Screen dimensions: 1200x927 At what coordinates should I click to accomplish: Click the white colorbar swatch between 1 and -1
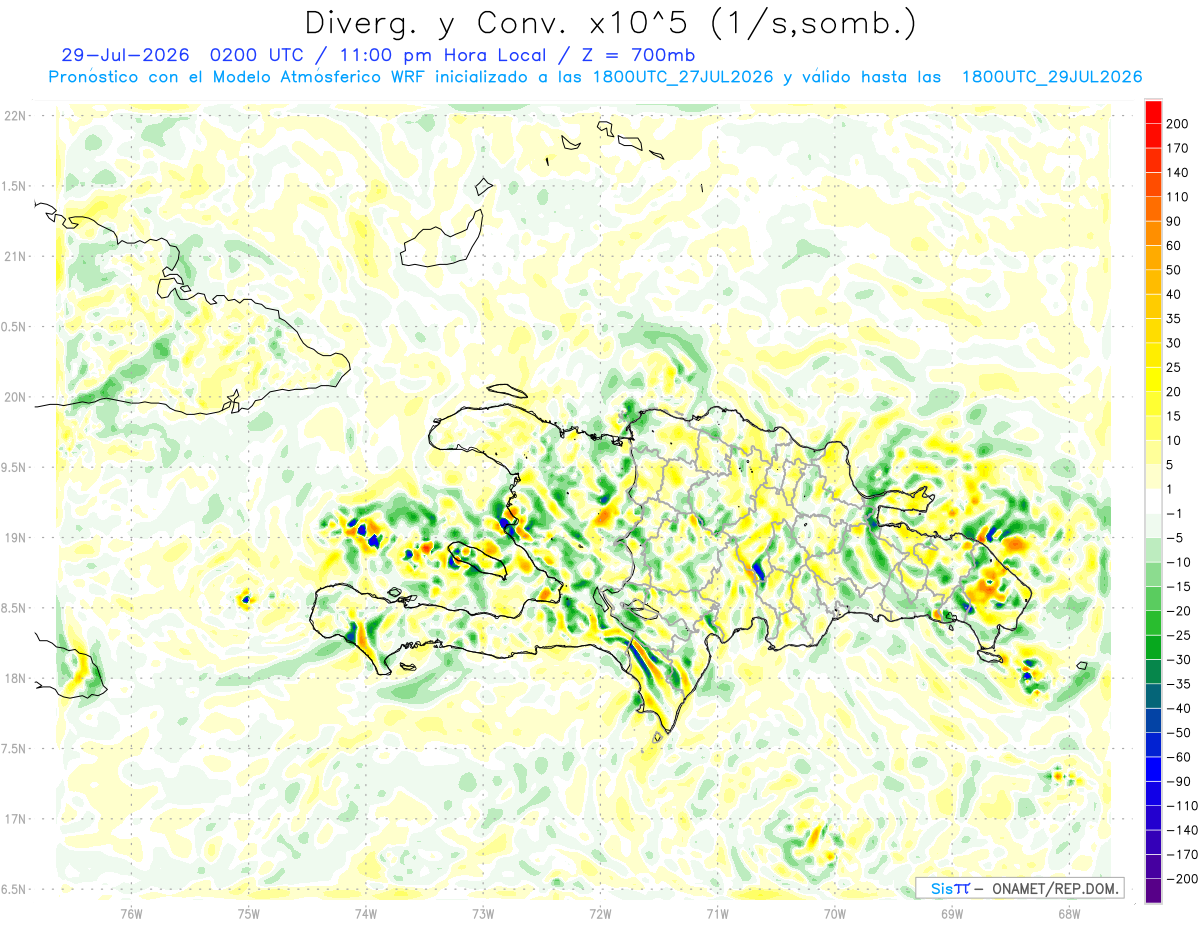(1153, 501)
